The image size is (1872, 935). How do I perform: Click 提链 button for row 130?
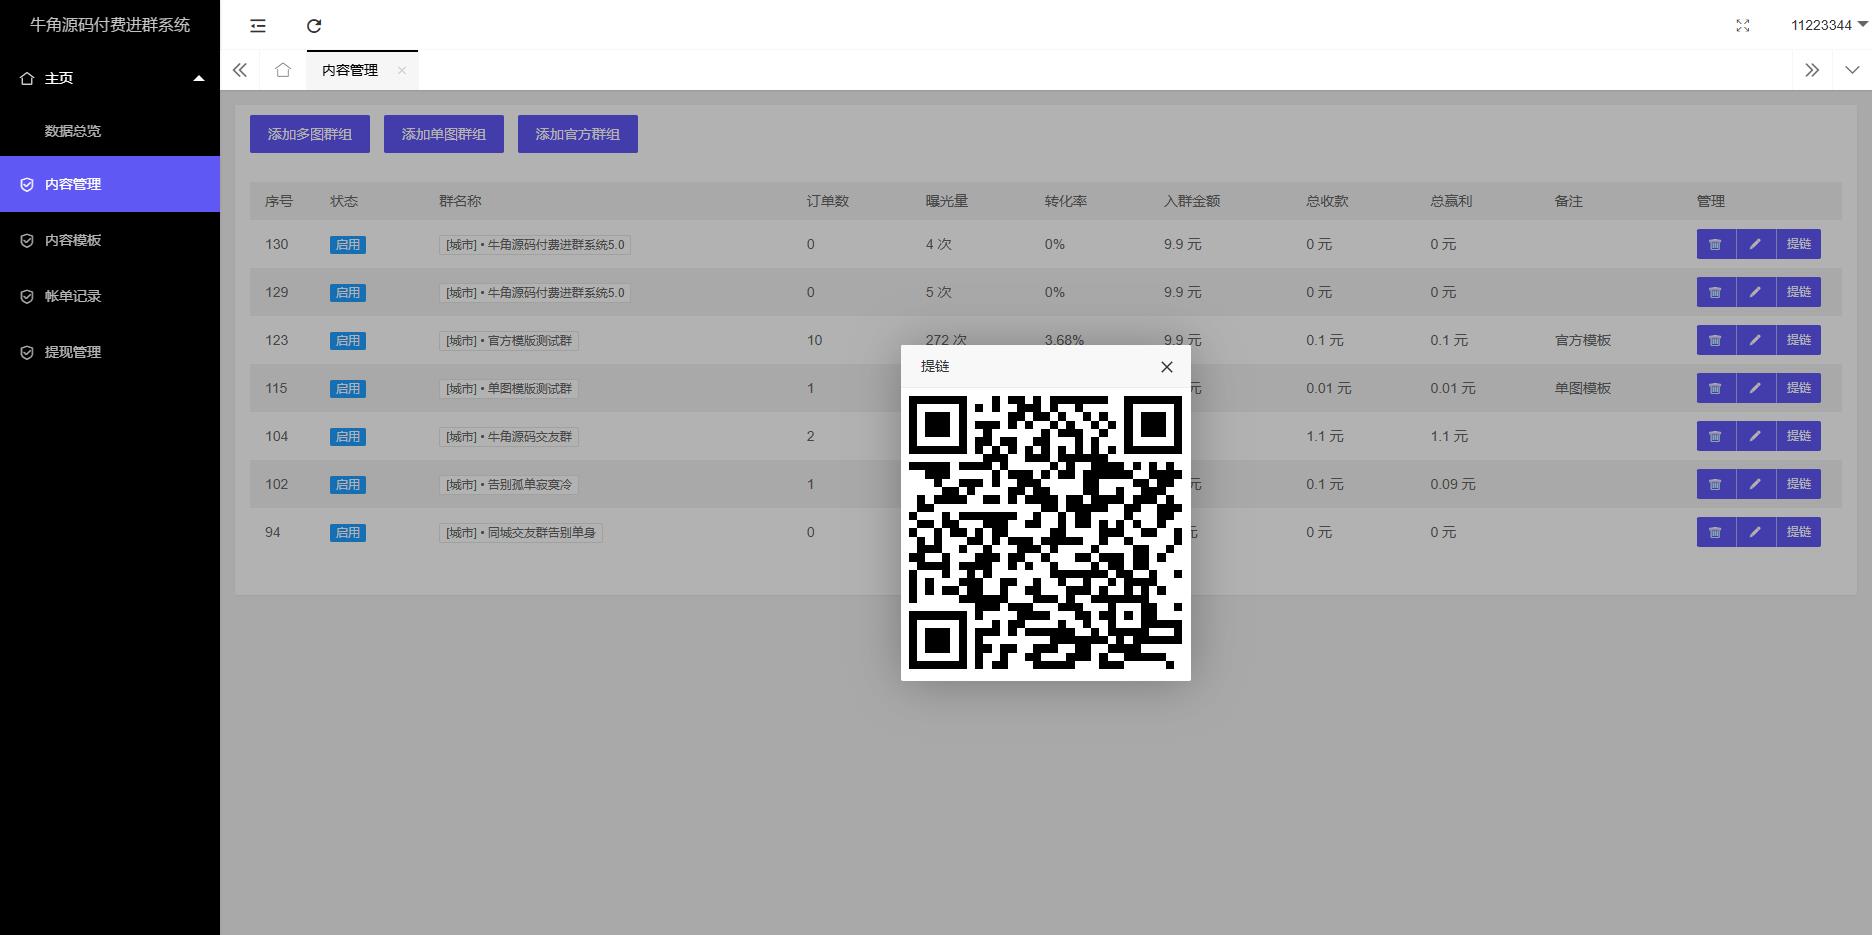(1799, 244)
